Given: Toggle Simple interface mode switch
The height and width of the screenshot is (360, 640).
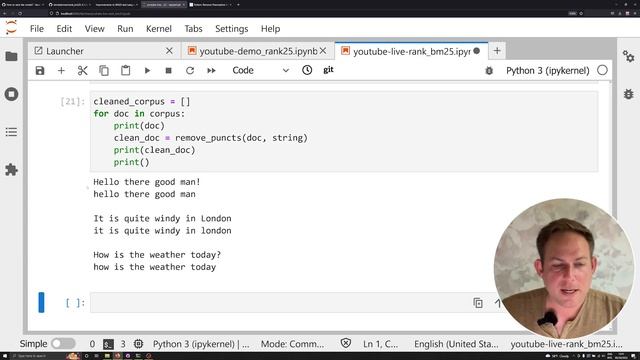Looking at the screenshot, I should pos(63,344).
